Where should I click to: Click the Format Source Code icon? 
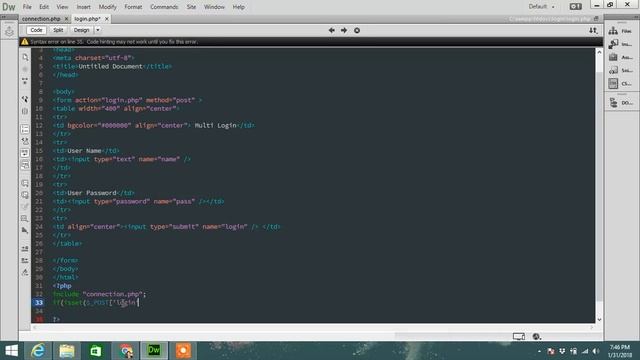click(25, 272)
